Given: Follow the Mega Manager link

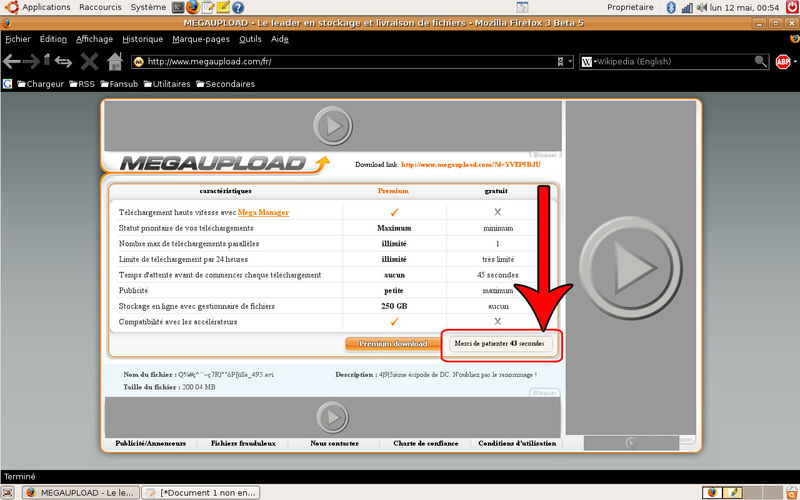Looking at the screenshot, I should click(263, 212).
